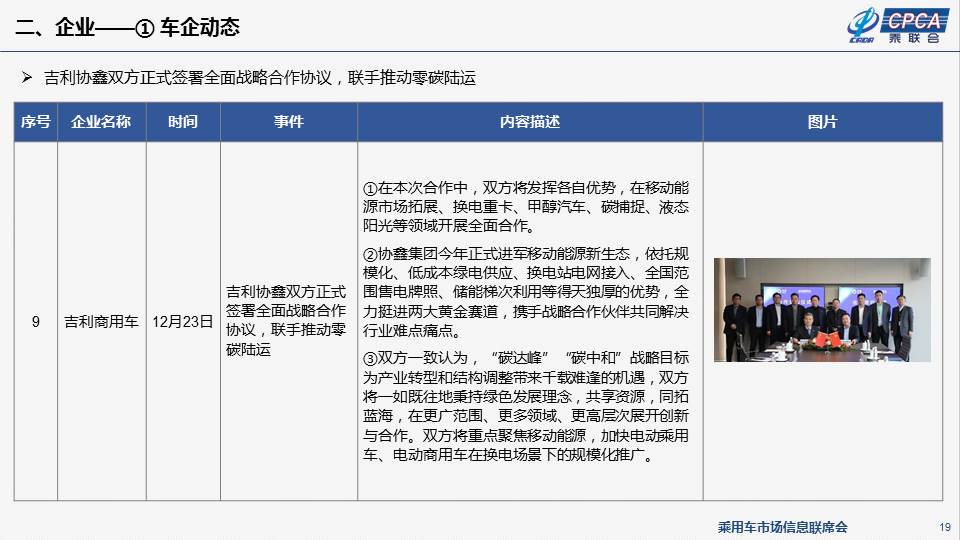Click the 事件 column header

tap(289, 122)
